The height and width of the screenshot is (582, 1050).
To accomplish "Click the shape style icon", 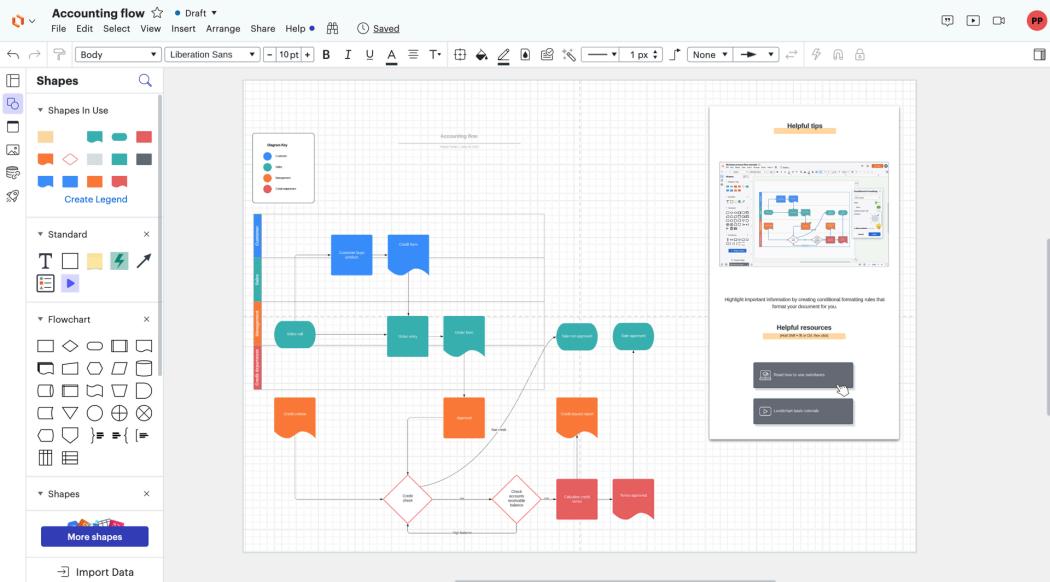I will 460,55.
